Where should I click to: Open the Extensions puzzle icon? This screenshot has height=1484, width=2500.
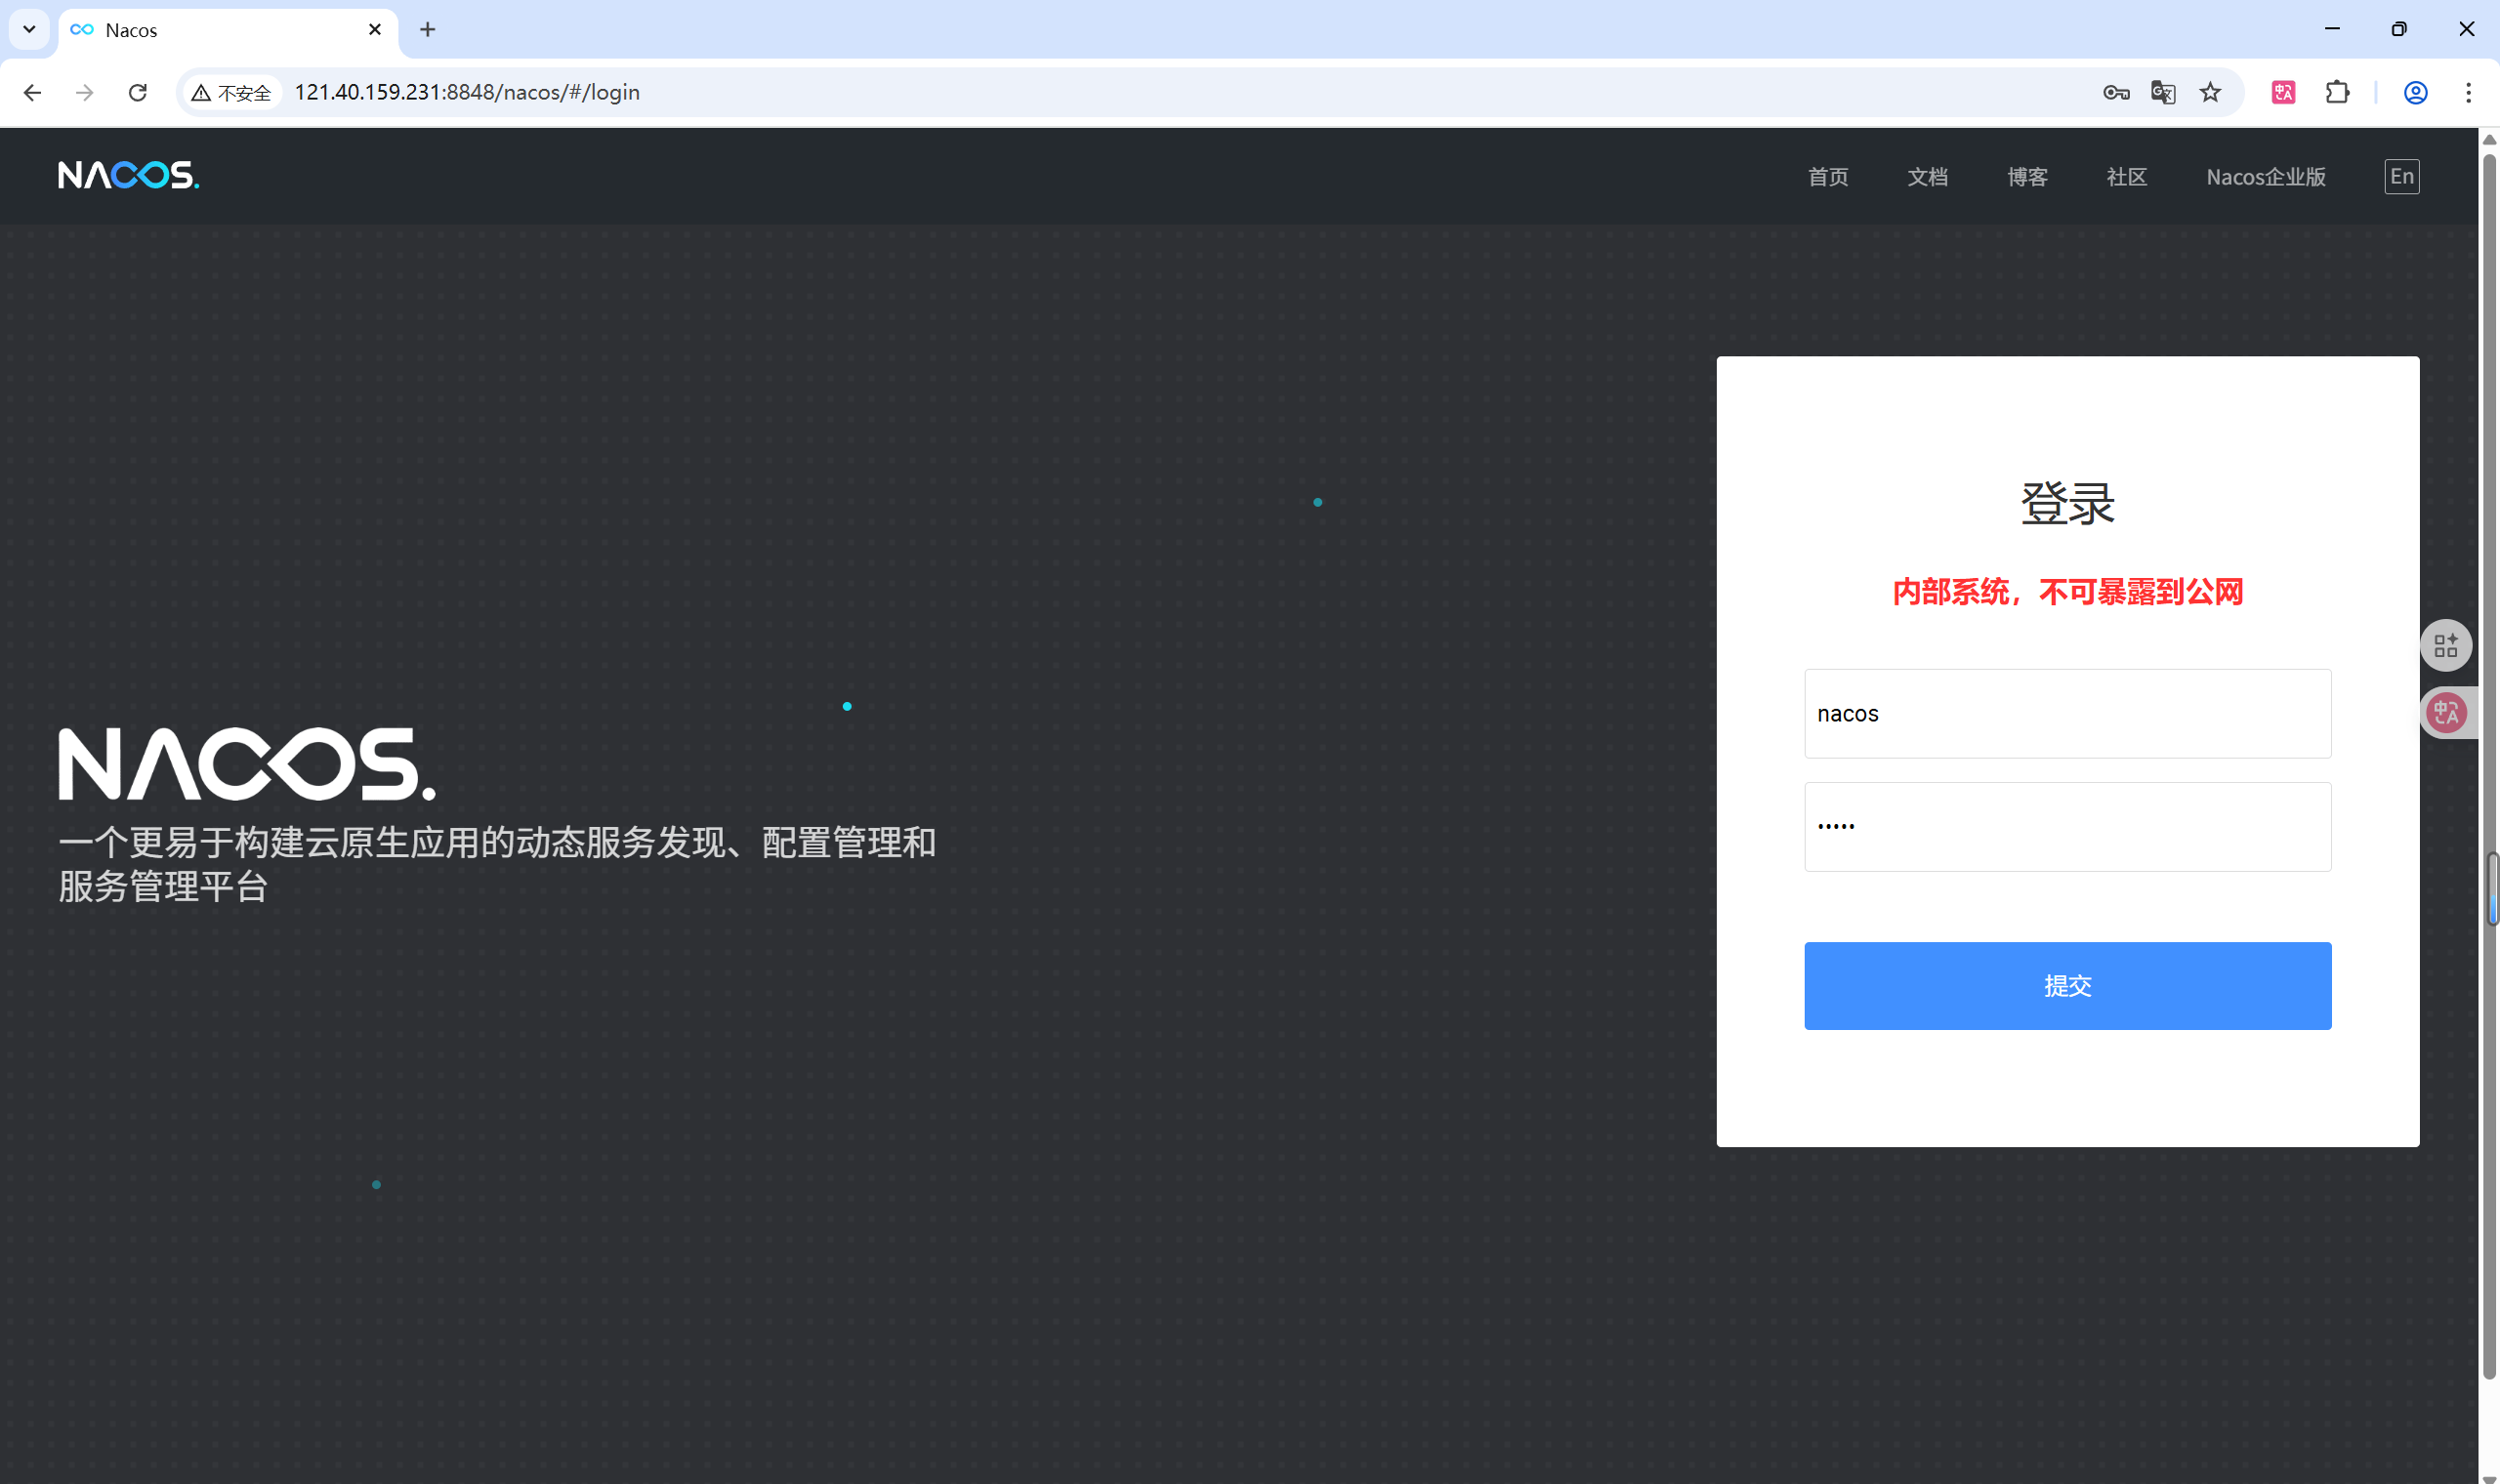(x=2337, y=93)
